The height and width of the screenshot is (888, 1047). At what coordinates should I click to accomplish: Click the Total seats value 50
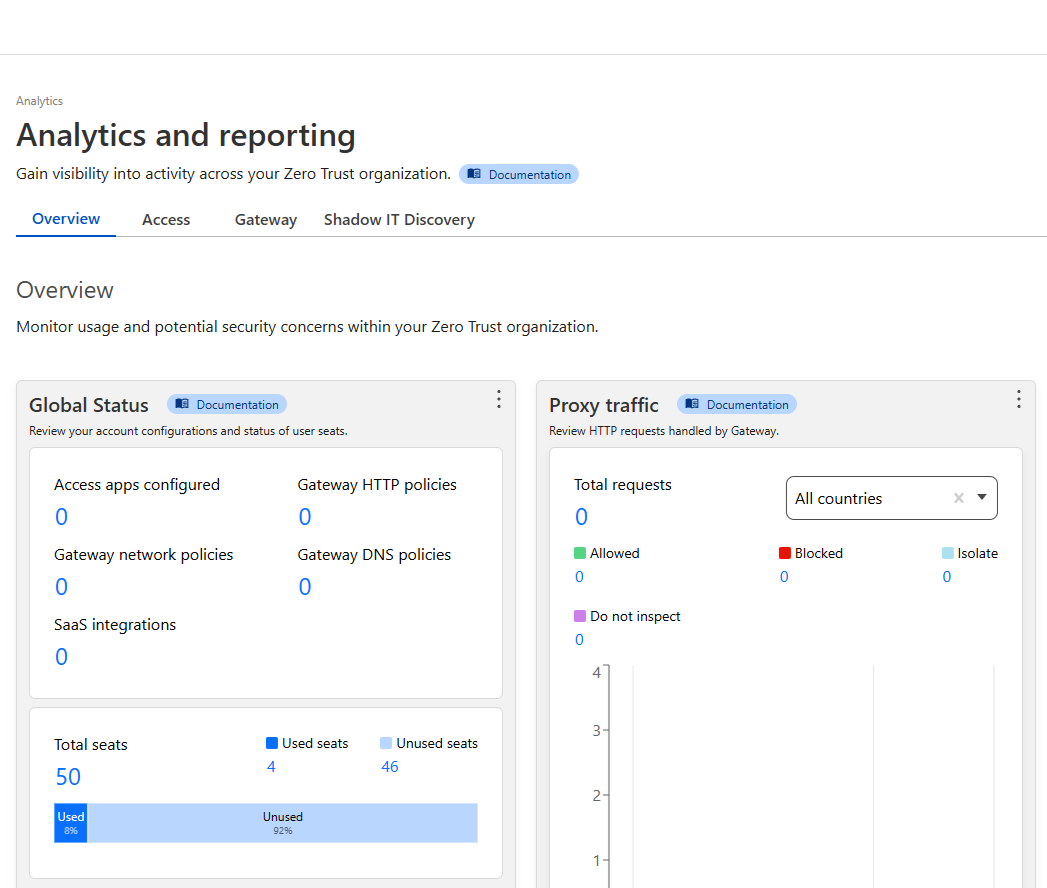point(68,776)
